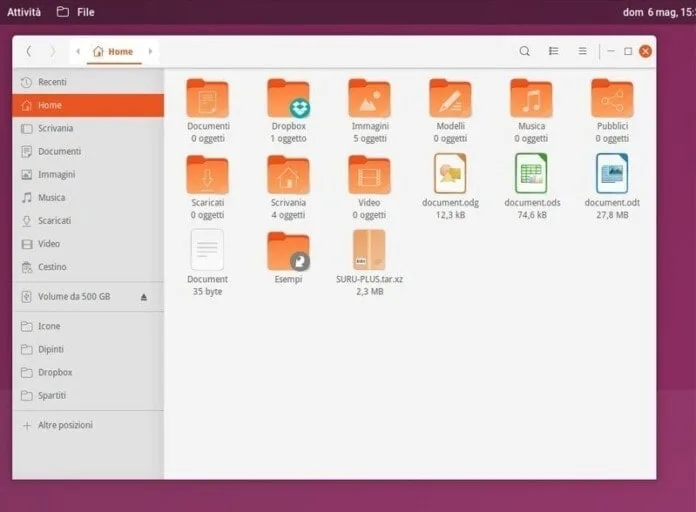The width and height of the screenshot is (696, 512).
Task: Select Cestino in the sidebar
Action: coord(52,267)
